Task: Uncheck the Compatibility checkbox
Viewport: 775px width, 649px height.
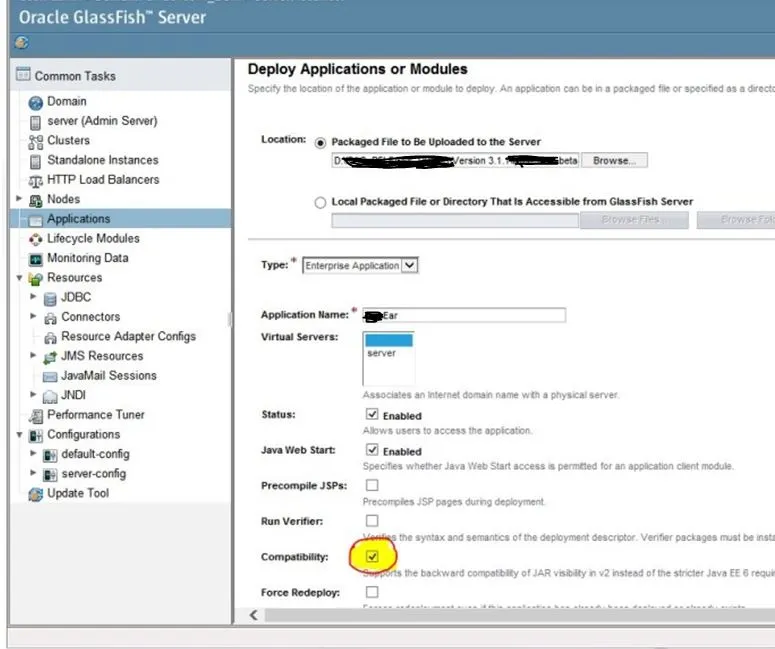Action: (372, 557)
